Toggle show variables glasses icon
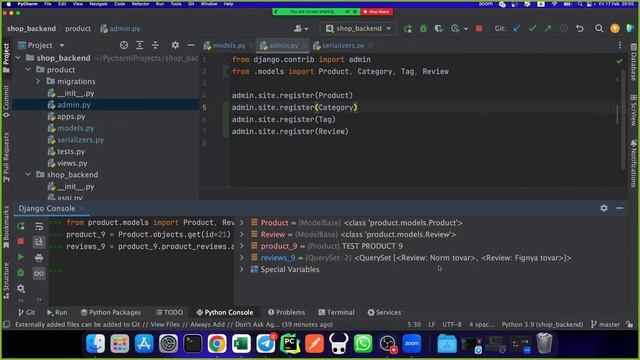This screenshot has height=360, width=640. (39, 273)
